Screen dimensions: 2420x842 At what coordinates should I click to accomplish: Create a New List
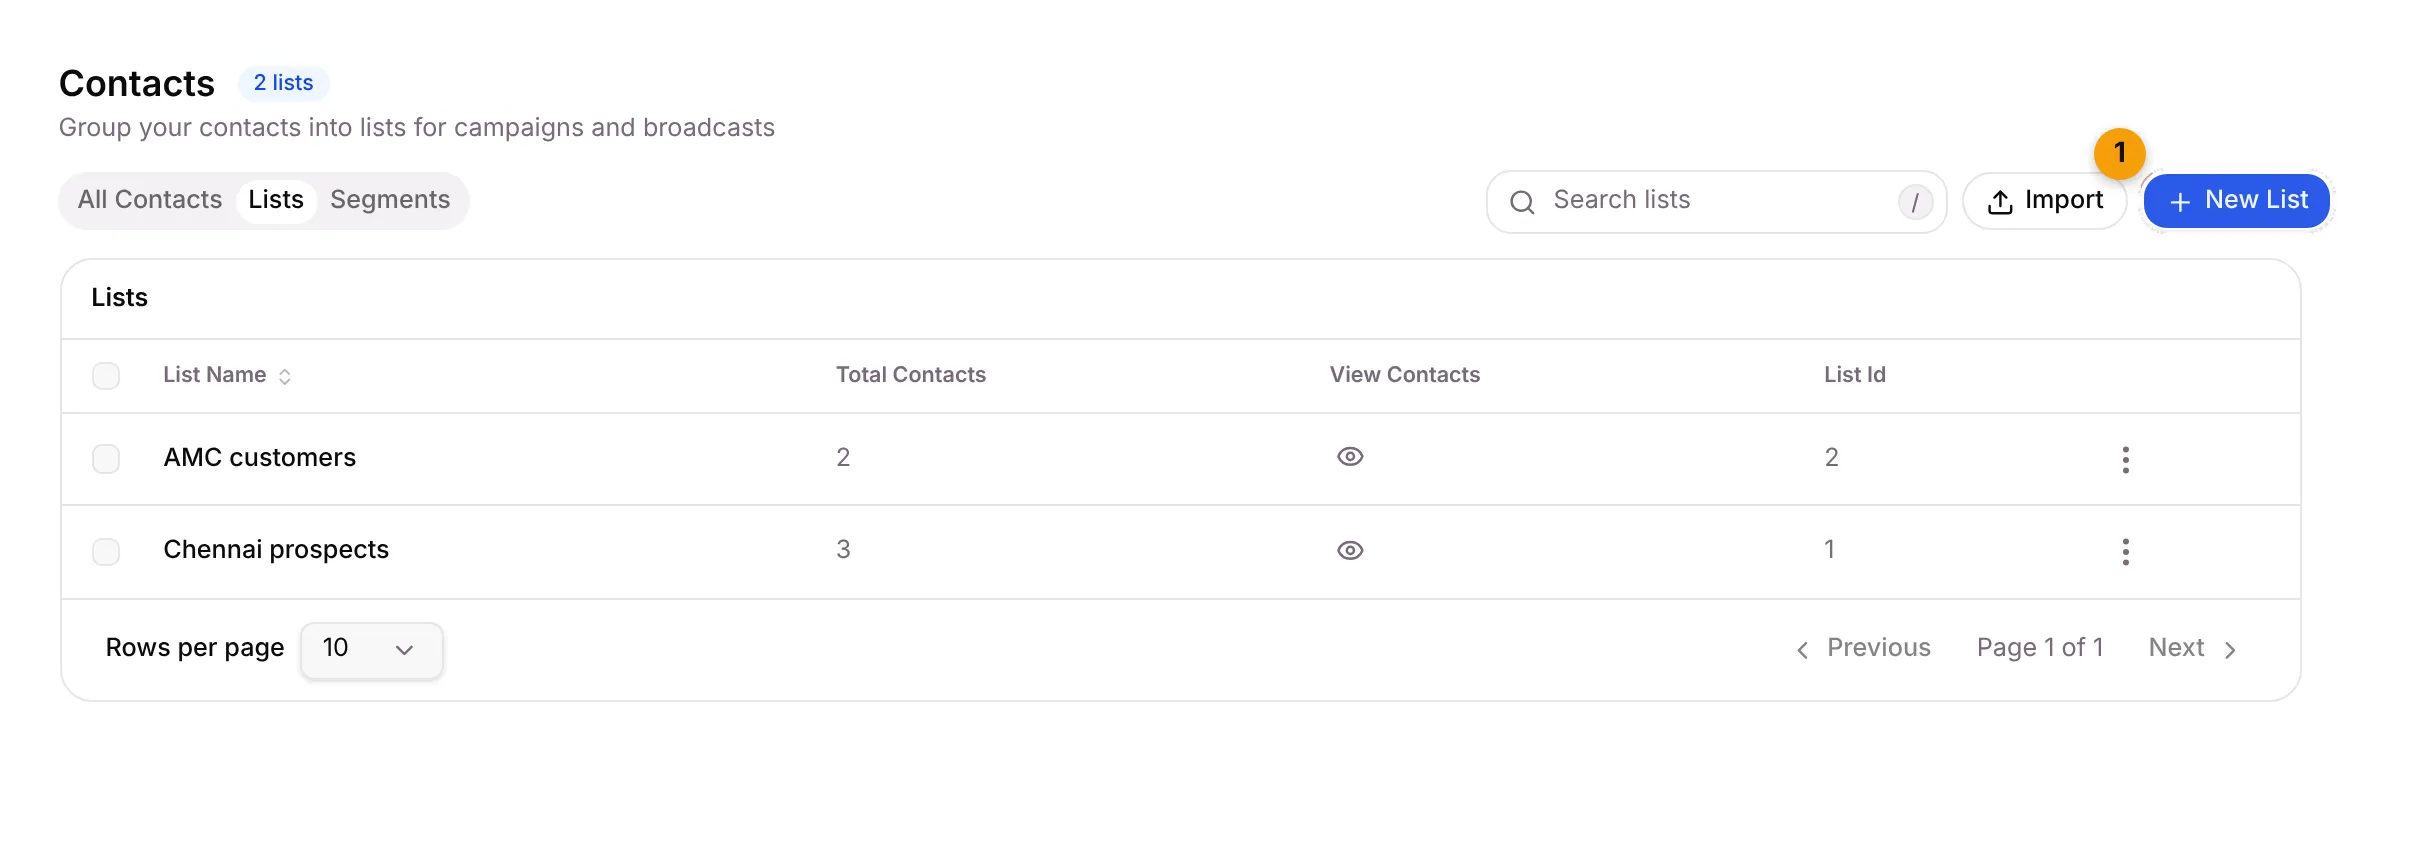click(x=2237, y=201)
